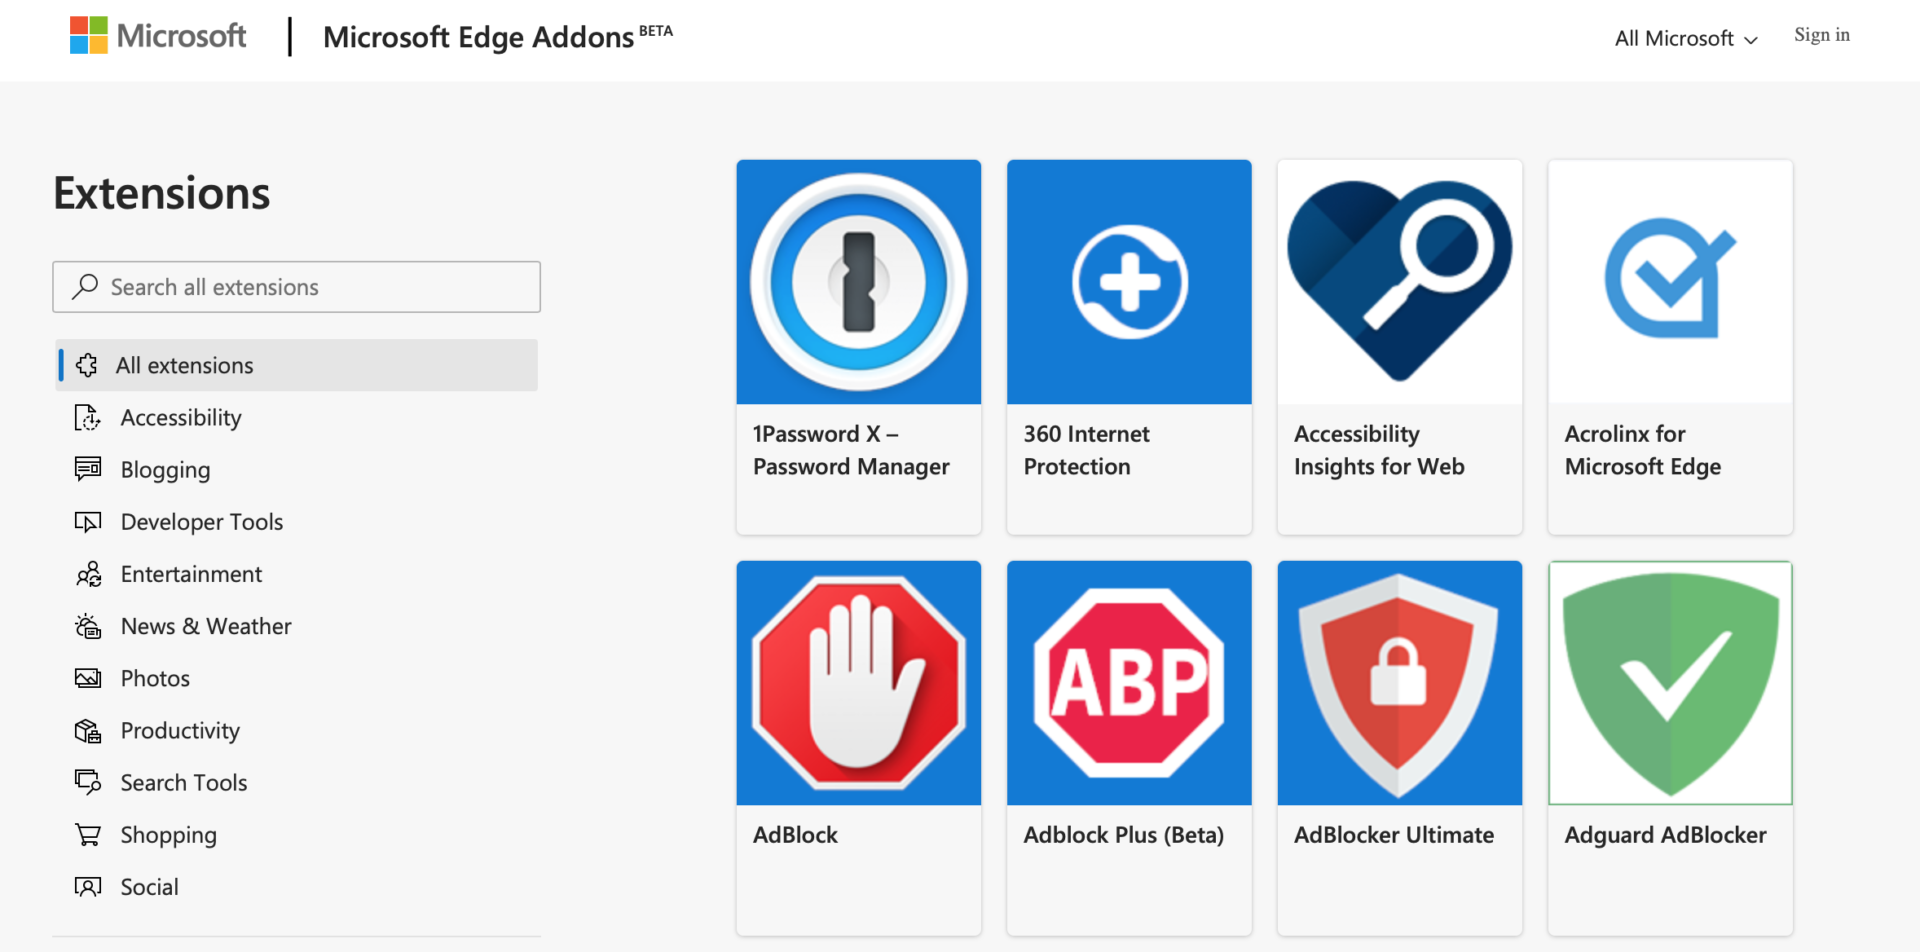1920x952 pixels.
Task: Select the Social category
Action: (x=296, y=886)
